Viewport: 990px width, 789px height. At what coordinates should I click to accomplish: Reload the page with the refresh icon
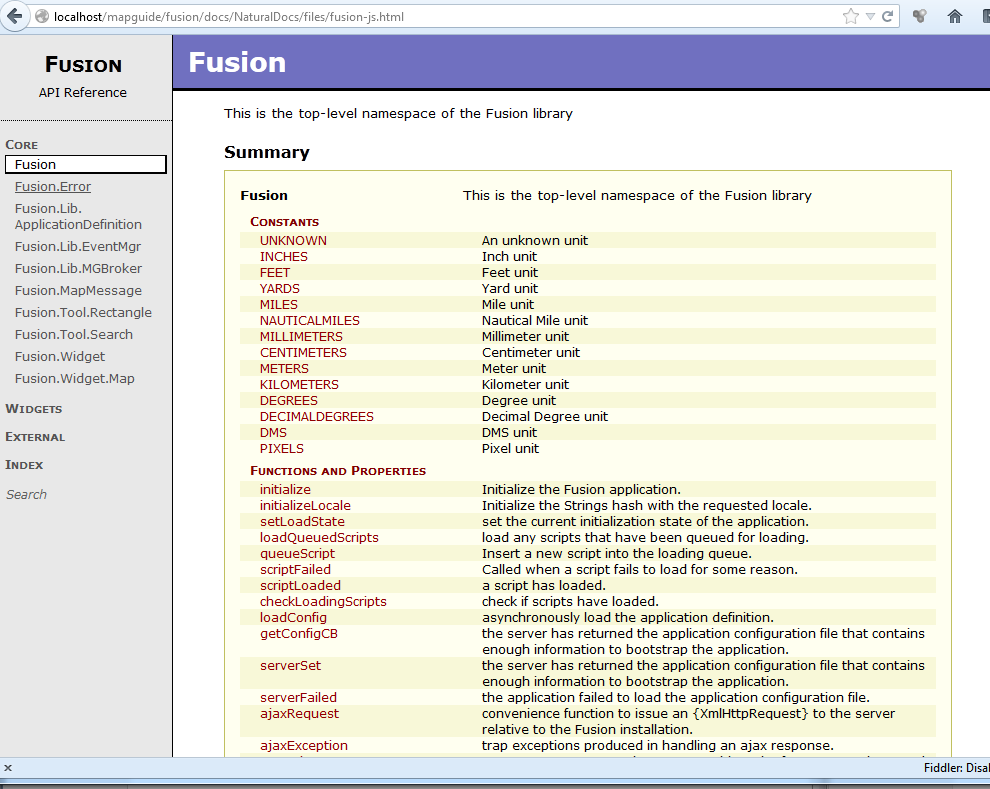887,16
